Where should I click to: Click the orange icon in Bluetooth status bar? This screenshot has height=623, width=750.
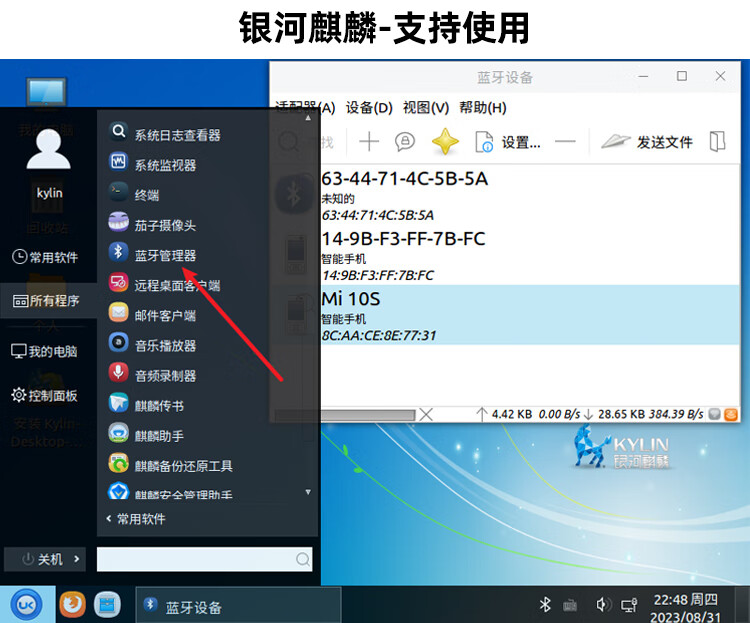(731, 414)
